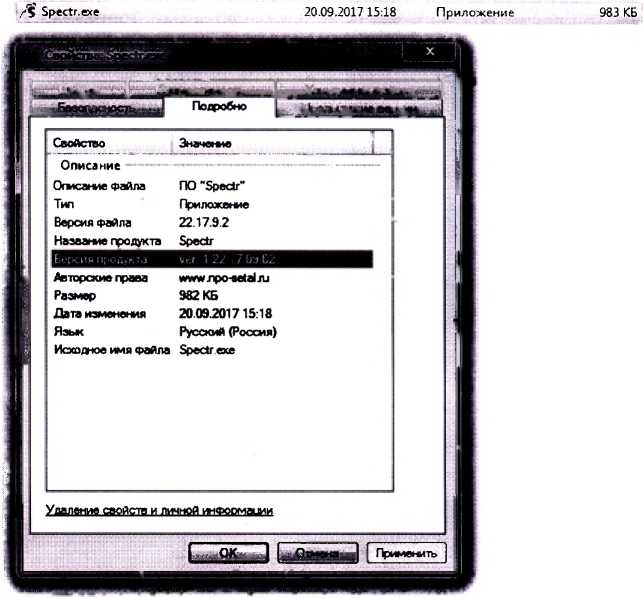Select the Spectr.exe application icon in file list
Screen dimensions: 644x598
tap(29, 11)
